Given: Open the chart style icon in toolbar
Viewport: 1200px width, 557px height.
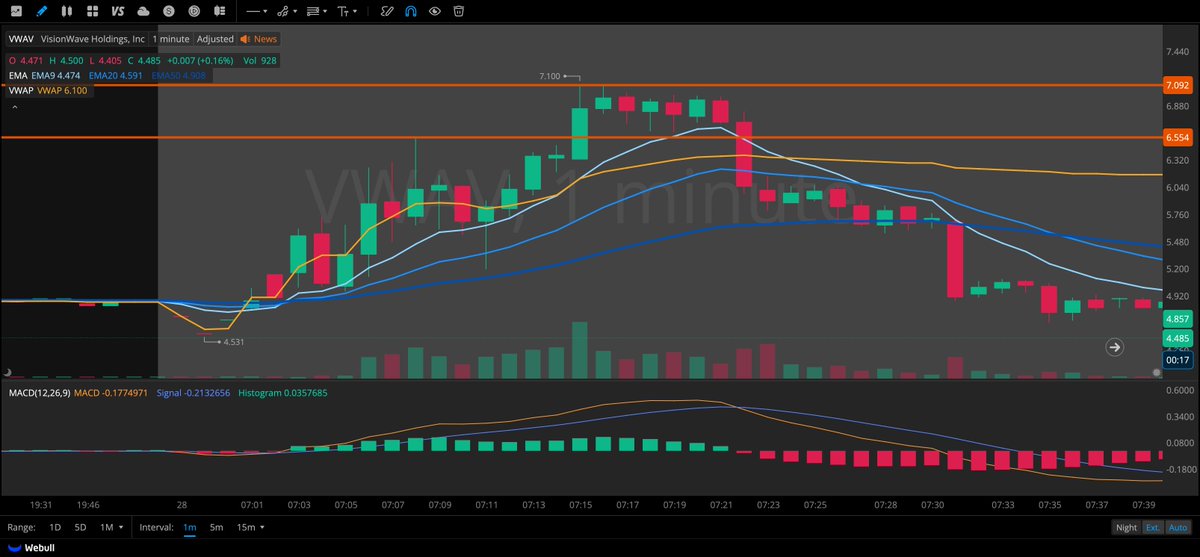Looking at the screenshot, I should click(x=16, y=11).
